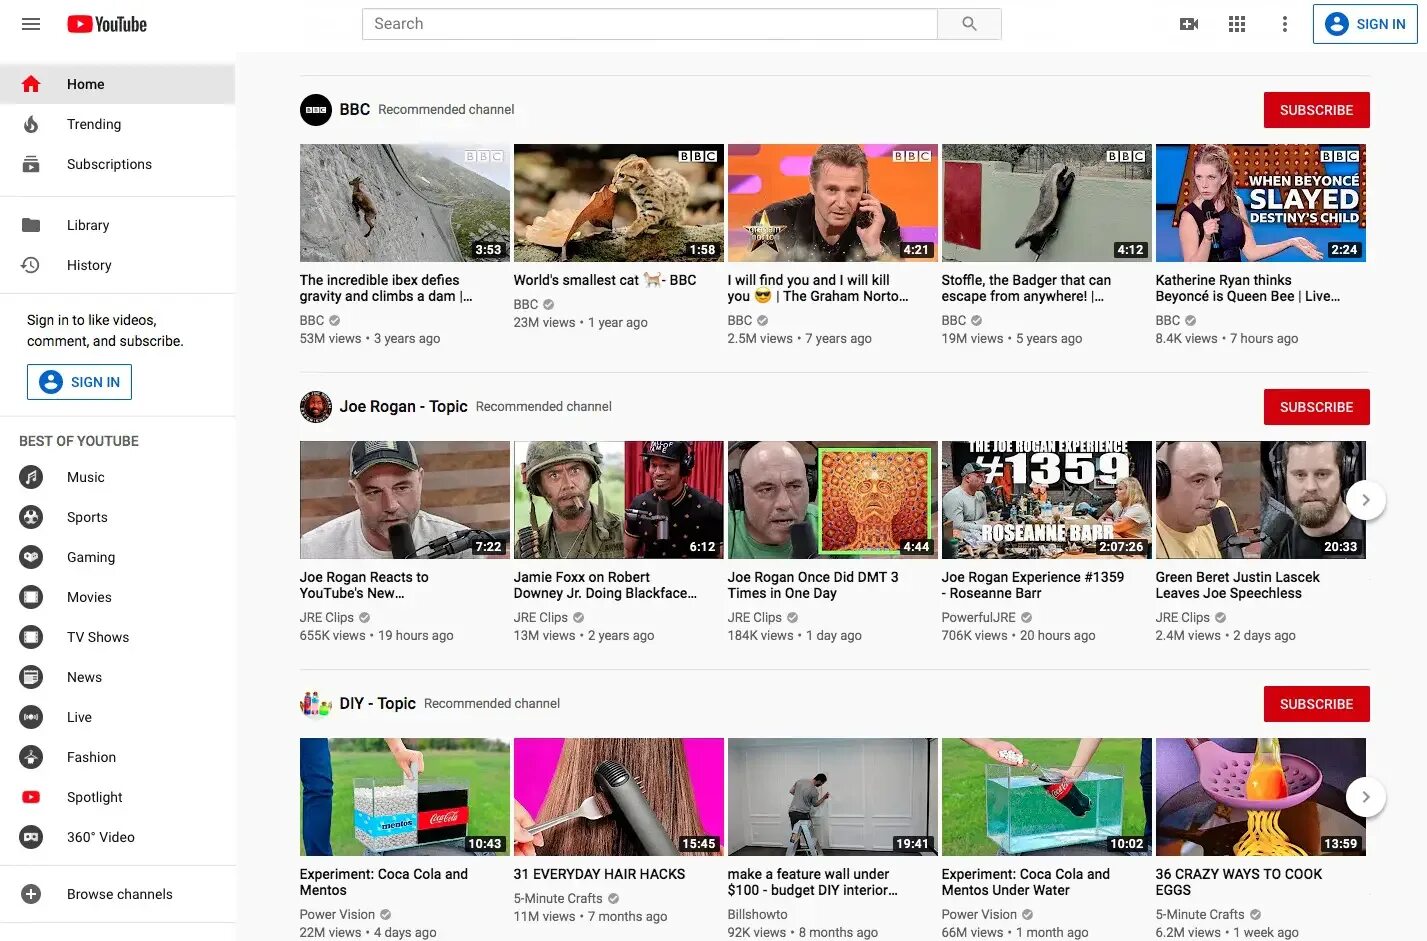Click the Movies icon in sidebar
The image size is (1427, 941).
tap(31, 597)
